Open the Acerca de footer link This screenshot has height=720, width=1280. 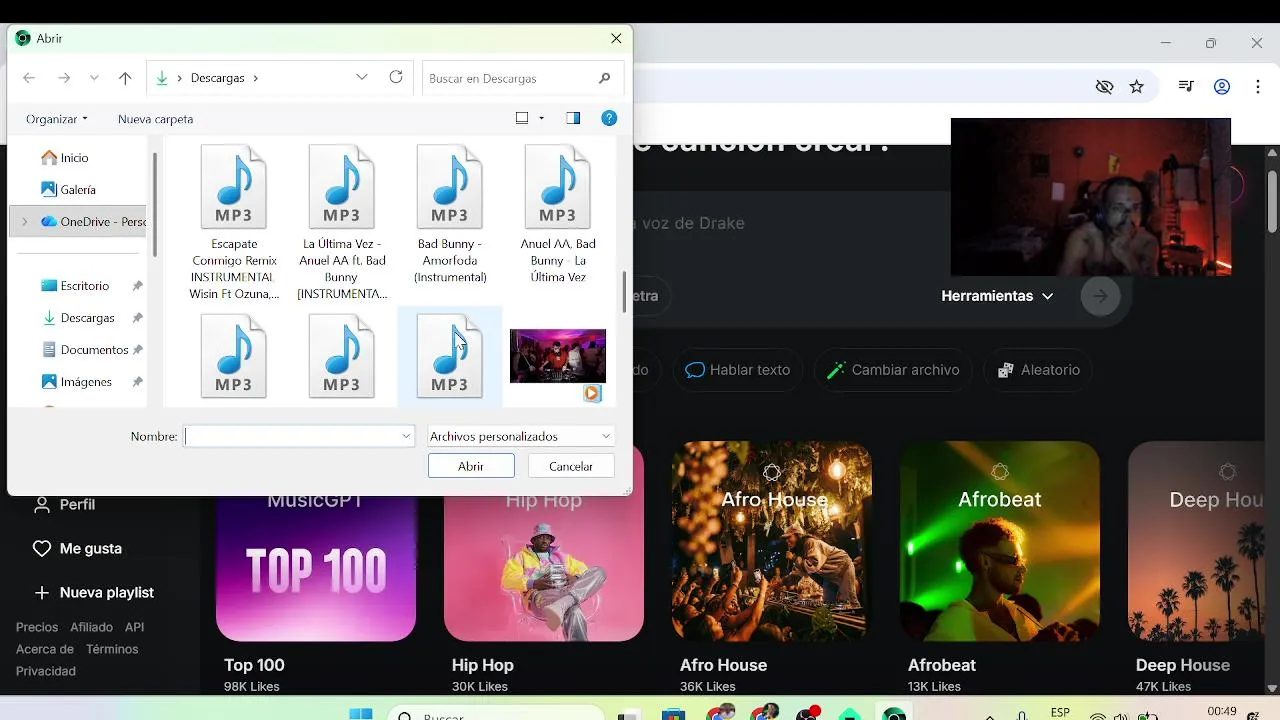[45, 649]
